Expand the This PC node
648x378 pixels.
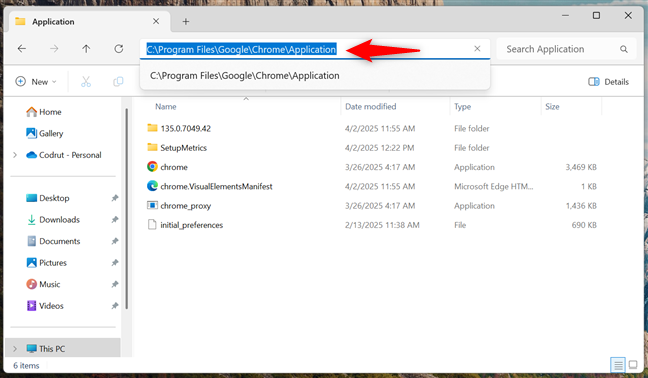15,349
